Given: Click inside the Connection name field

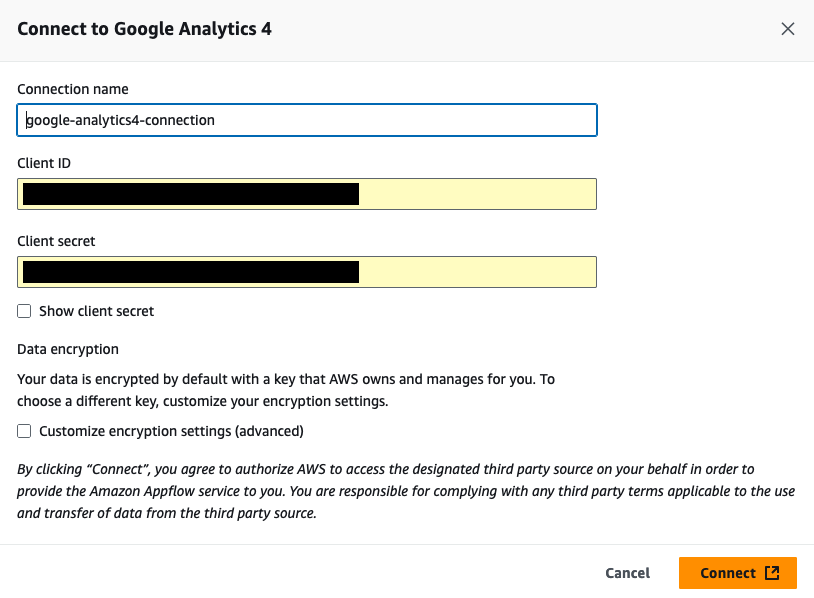Looking at the screenshot, I should pyautogui.click(x=307, y=120).
